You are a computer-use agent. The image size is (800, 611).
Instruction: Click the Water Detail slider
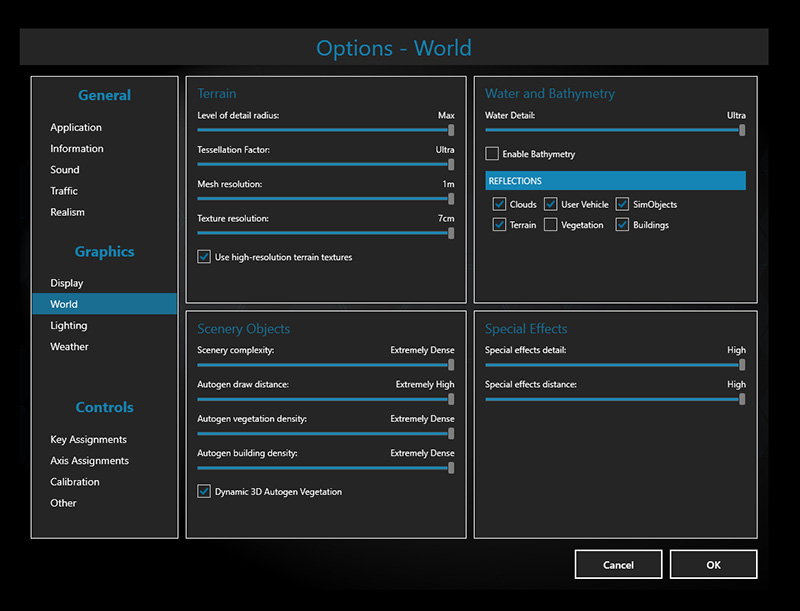tap(615, 130)
